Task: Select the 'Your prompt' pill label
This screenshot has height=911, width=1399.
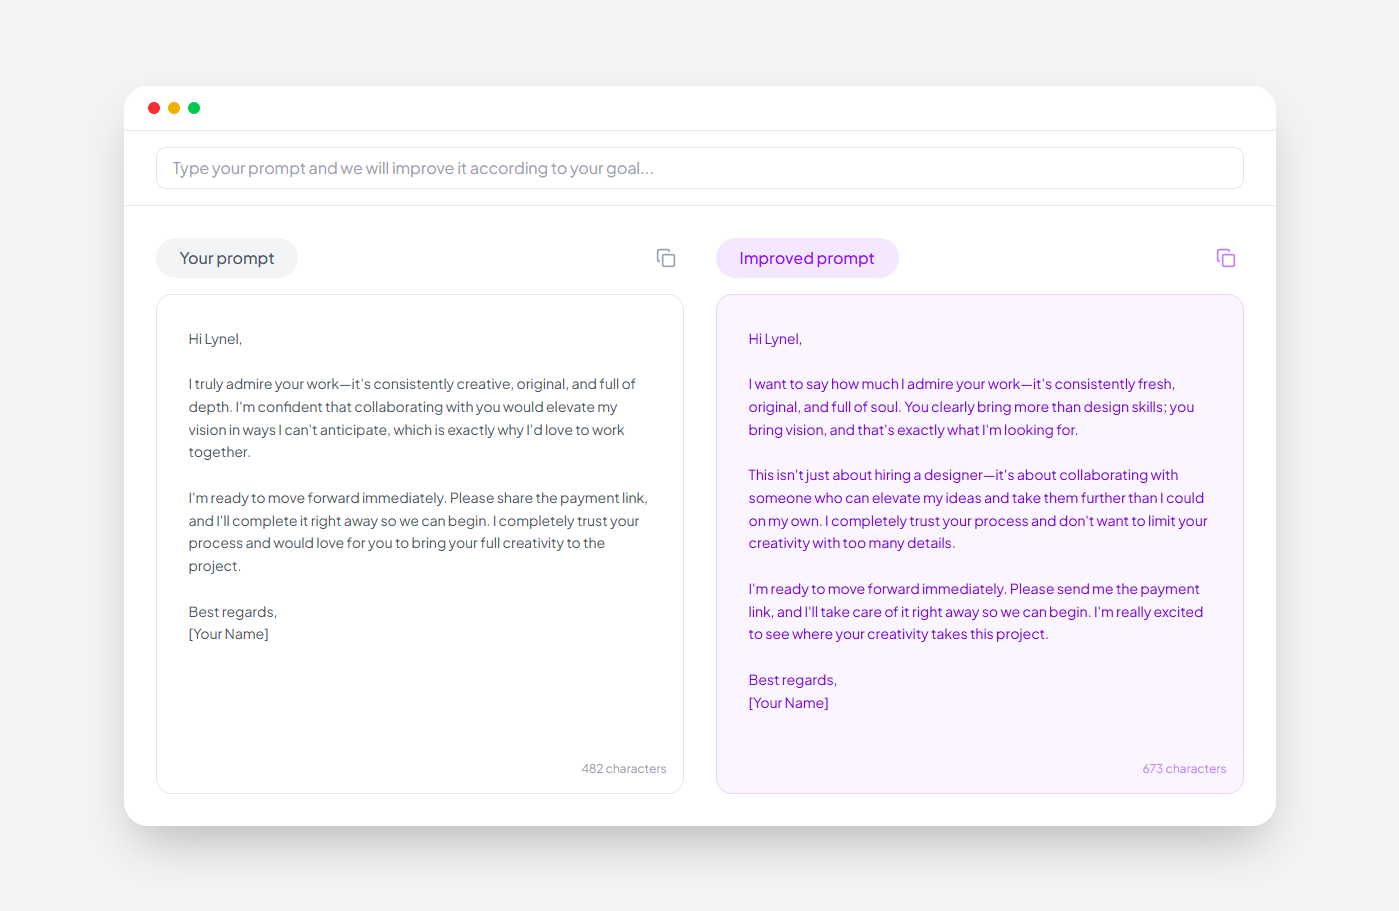Action: [227, 258]
